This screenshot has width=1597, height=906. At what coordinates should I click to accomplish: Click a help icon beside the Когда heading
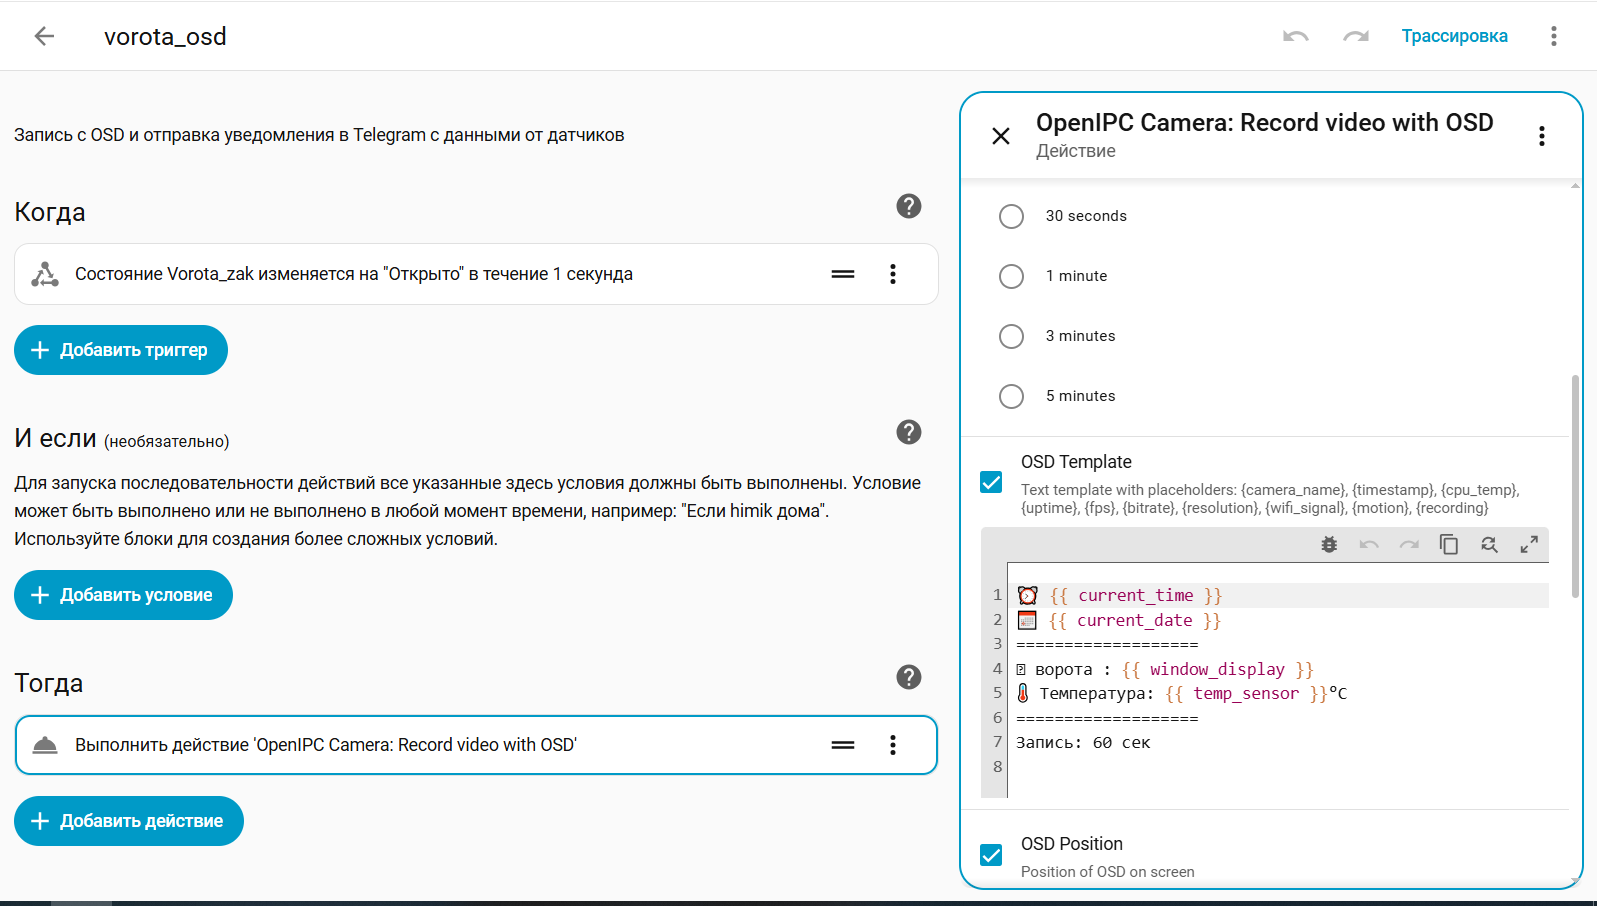(x=908, y=206)
